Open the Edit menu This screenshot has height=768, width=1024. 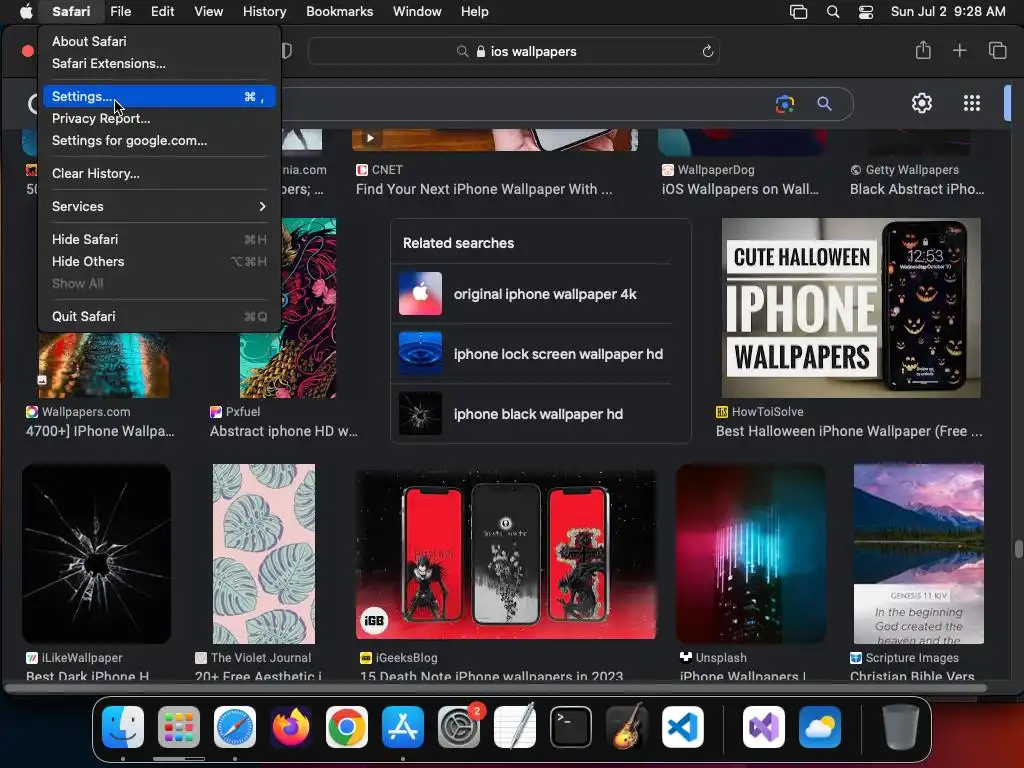click(x=162, y=12)
